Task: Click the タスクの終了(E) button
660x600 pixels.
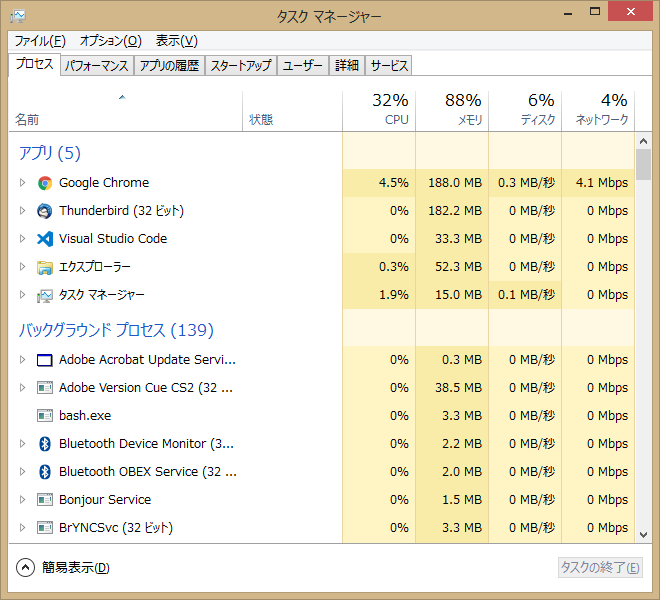Action: coord(600,568)
